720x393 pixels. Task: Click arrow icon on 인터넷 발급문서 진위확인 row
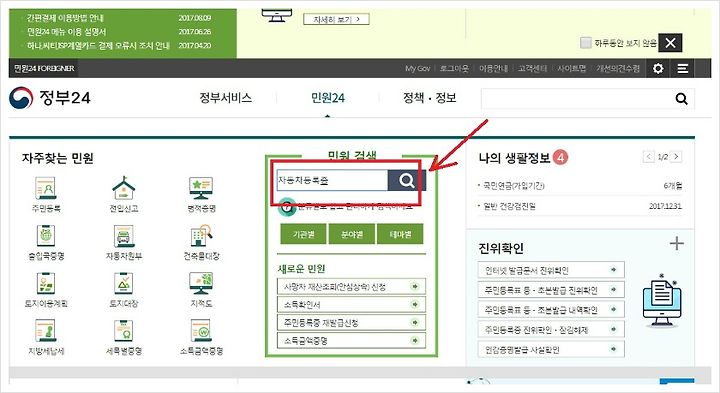[x=613, y=270]
